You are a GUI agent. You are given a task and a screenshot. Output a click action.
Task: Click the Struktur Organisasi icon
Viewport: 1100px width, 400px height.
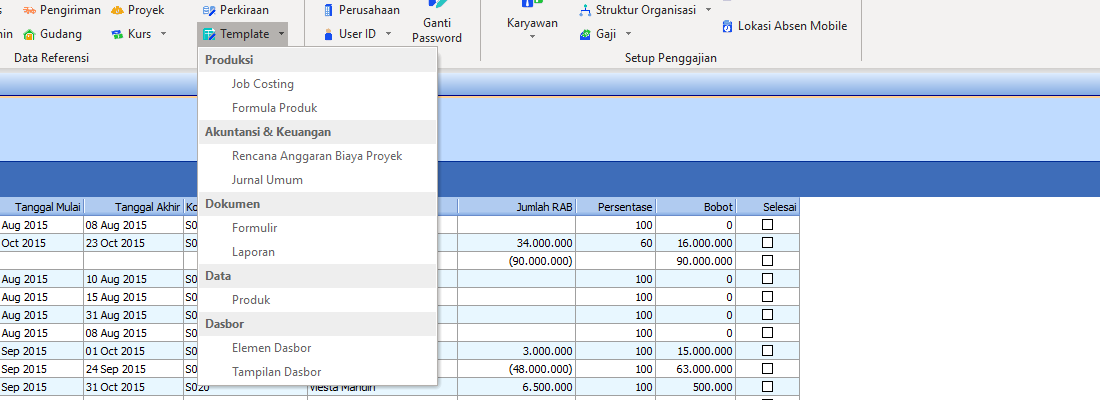point(585,11)
